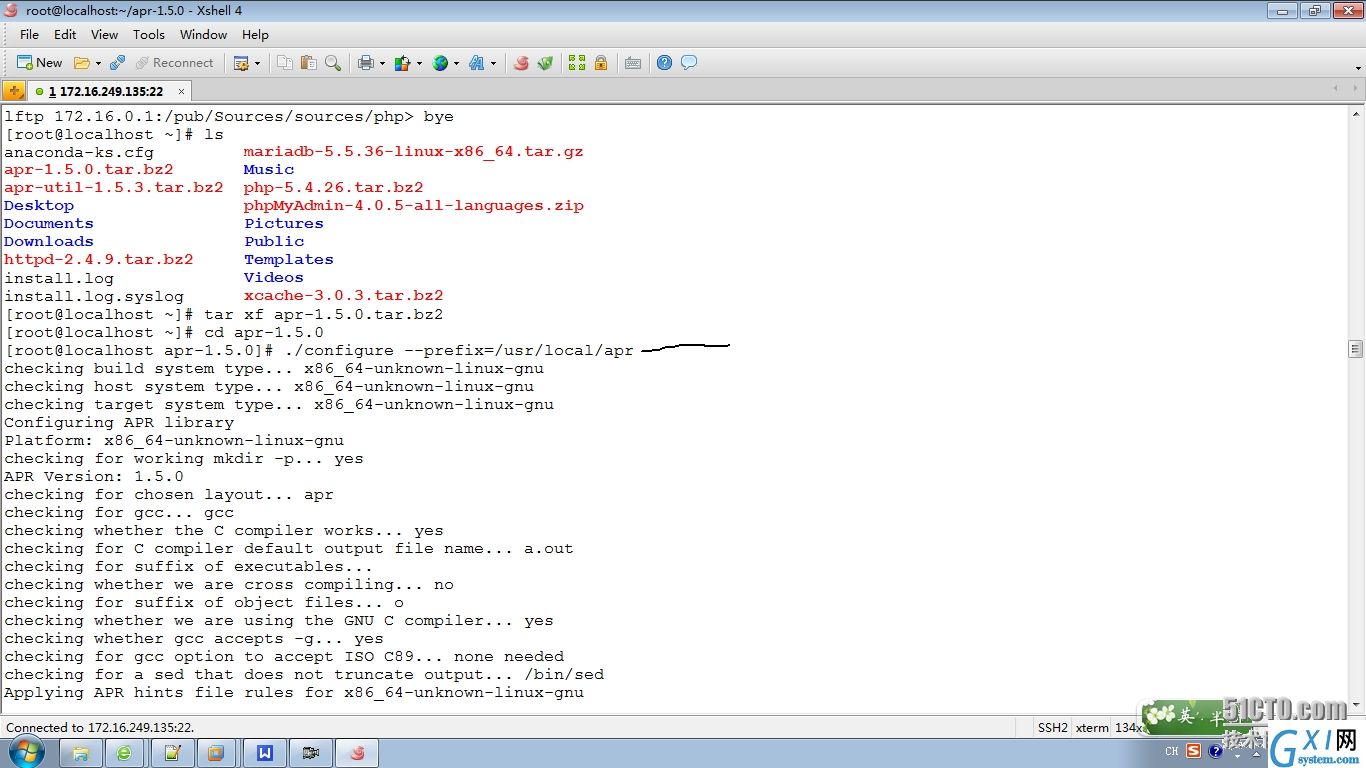
Task: Click the Reconnect toolbar button
Action: (174, 62)
